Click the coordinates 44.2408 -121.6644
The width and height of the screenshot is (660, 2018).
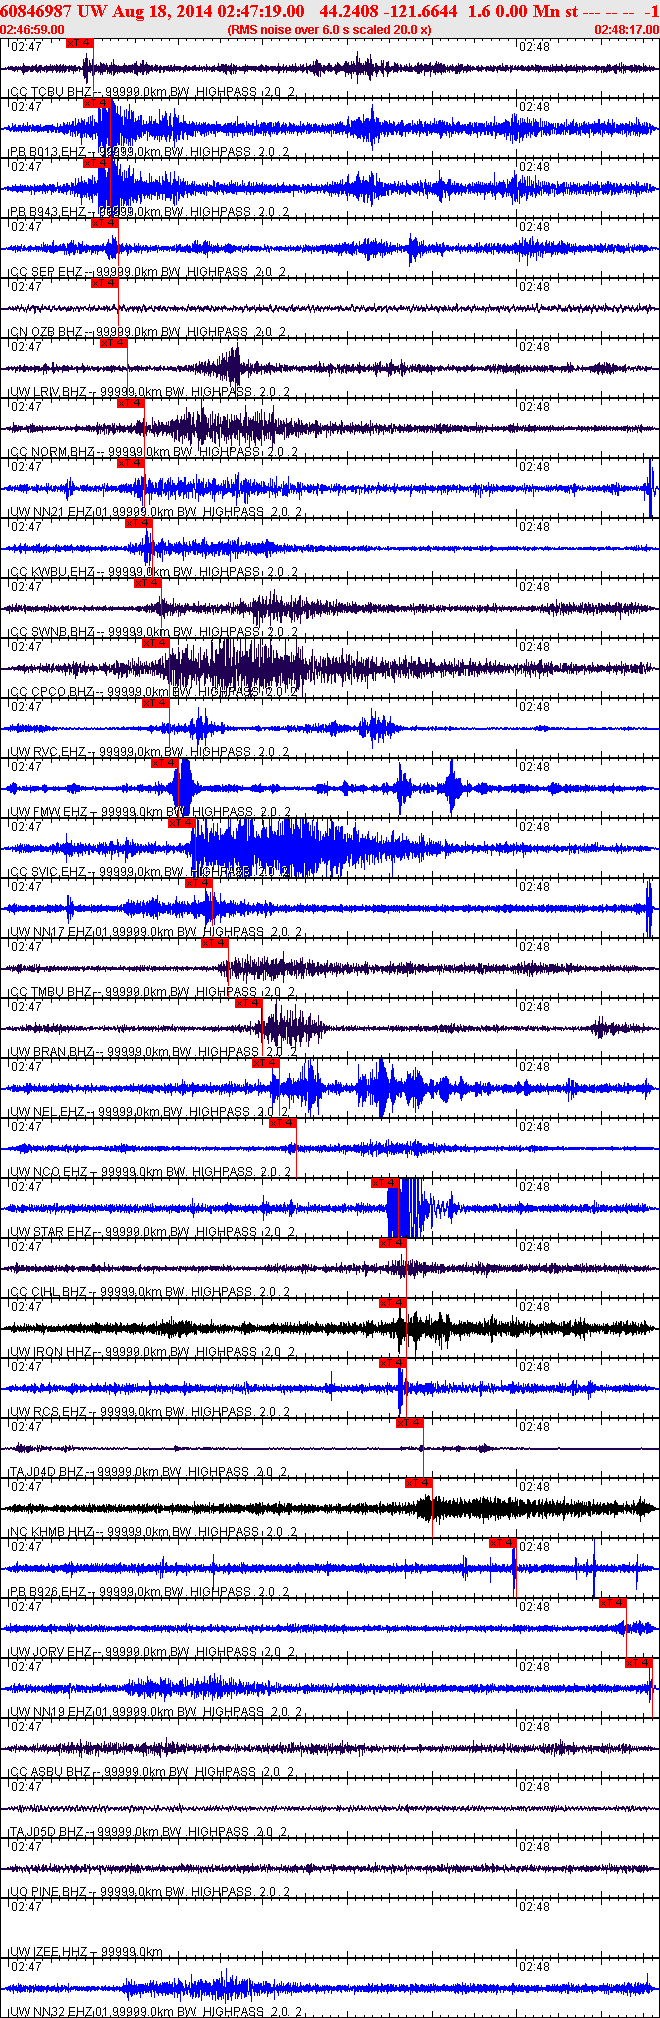389,11
